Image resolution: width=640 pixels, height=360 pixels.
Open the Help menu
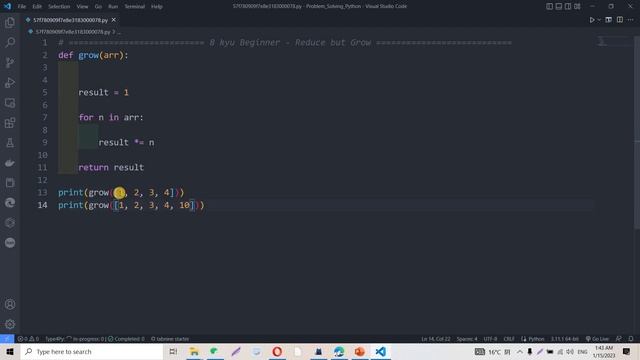tap(157, 7)
